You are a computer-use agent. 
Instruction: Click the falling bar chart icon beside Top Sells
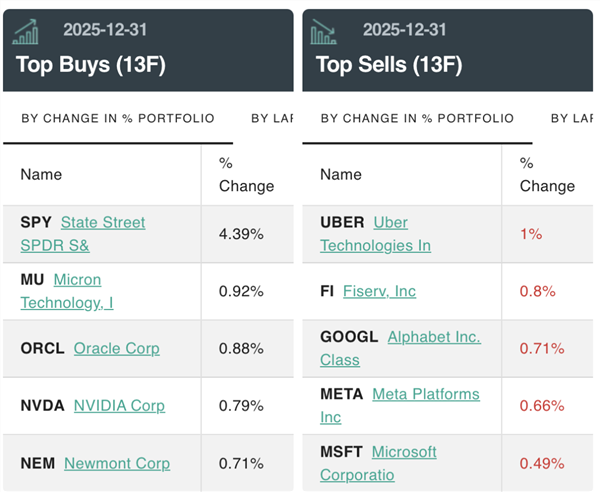point(324,33)
